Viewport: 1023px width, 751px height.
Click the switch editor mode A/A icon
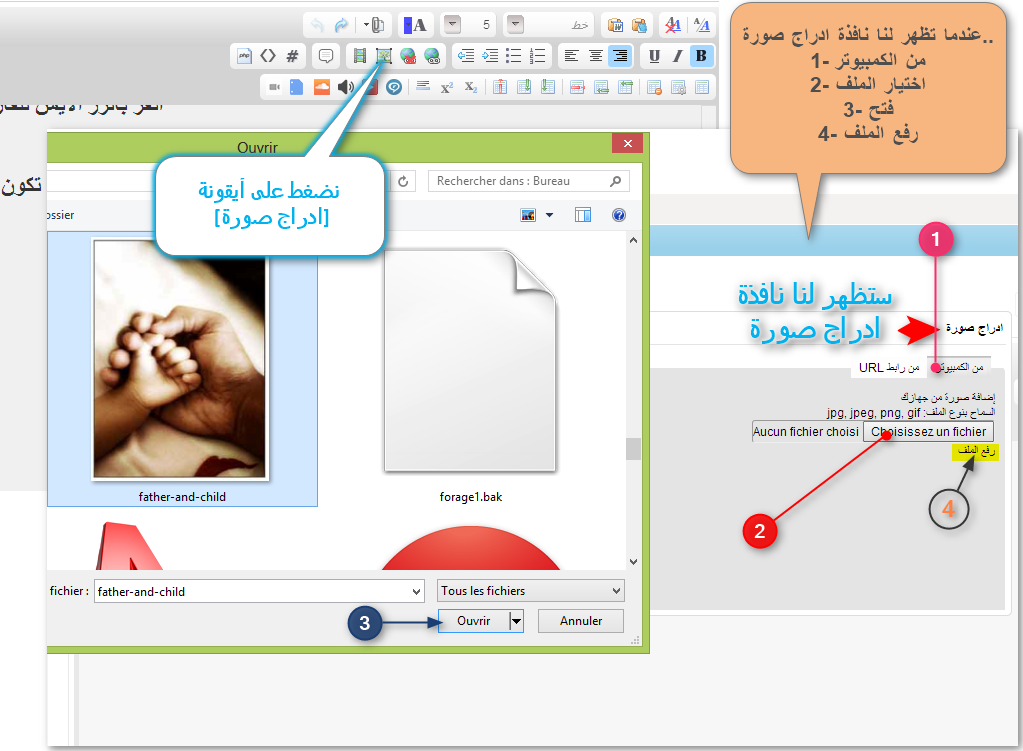701,25
